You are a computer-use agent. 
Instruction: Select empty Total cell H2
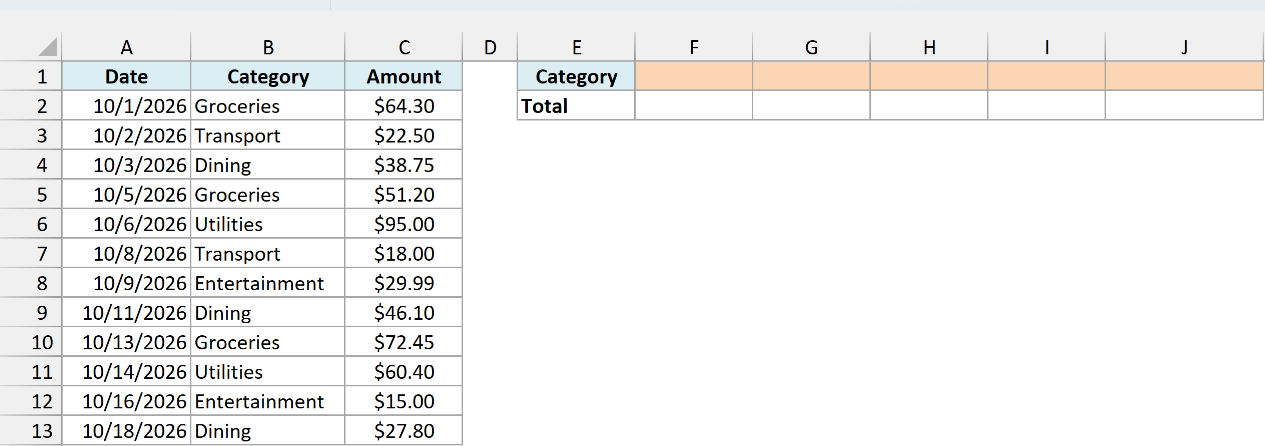point(929,106)
